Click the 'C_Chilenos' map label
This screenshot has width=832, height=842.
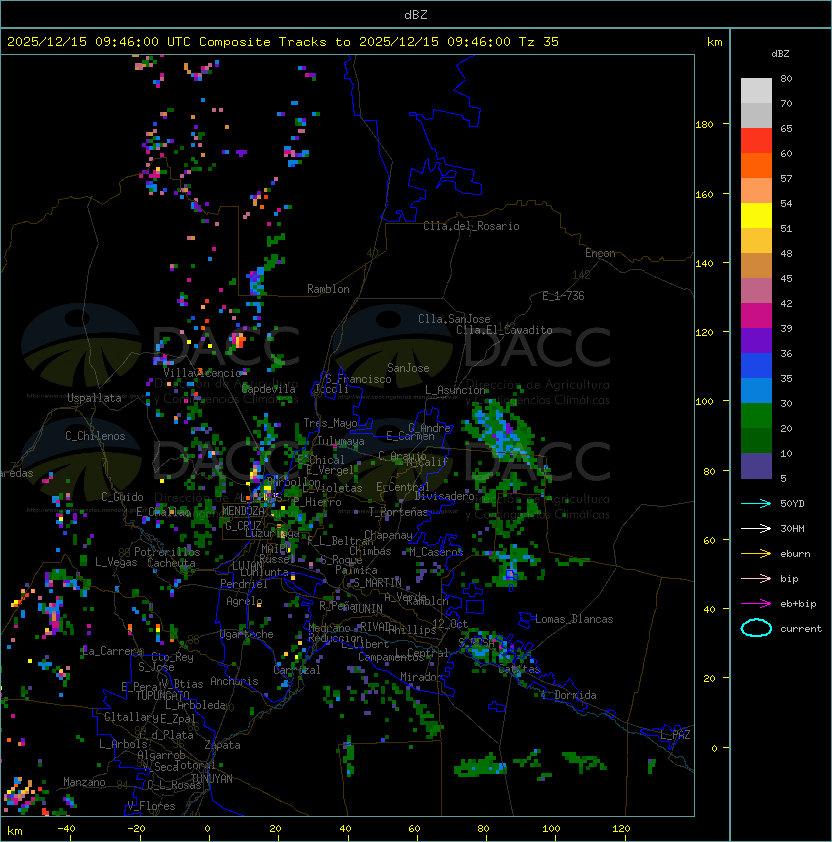click(95, 436)
